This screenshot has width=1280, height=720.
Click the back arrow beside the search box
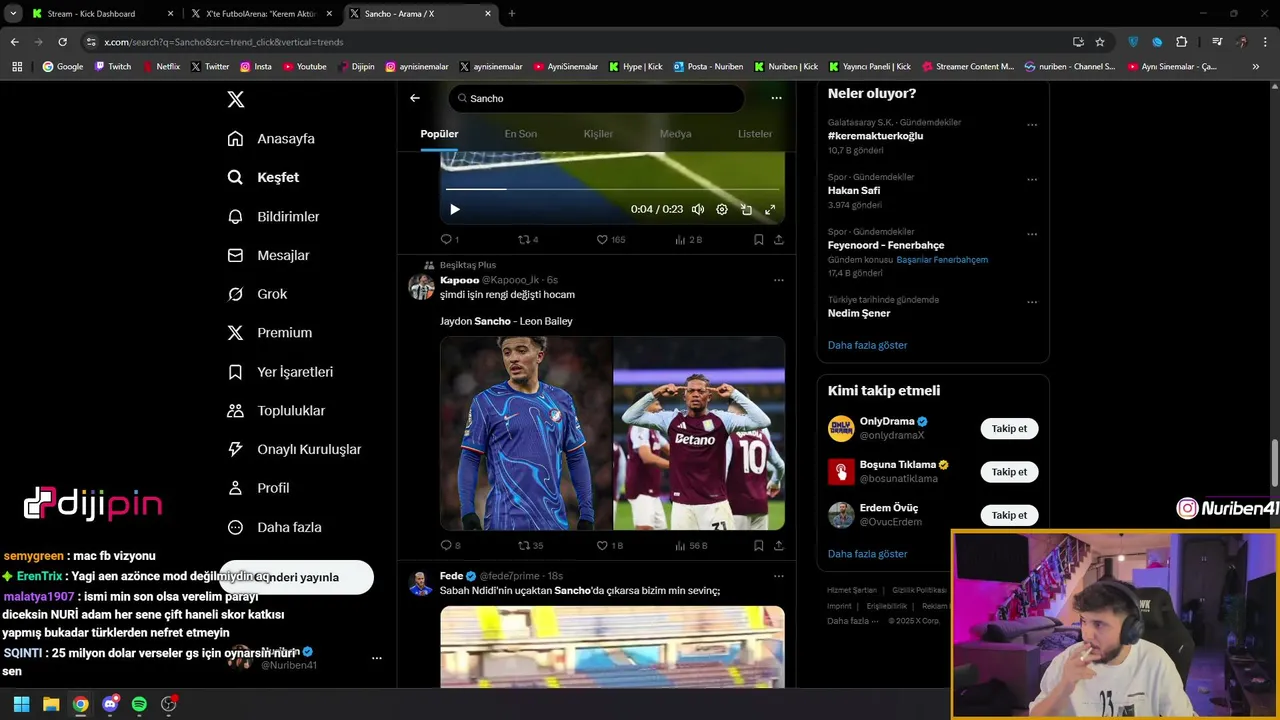415,98
